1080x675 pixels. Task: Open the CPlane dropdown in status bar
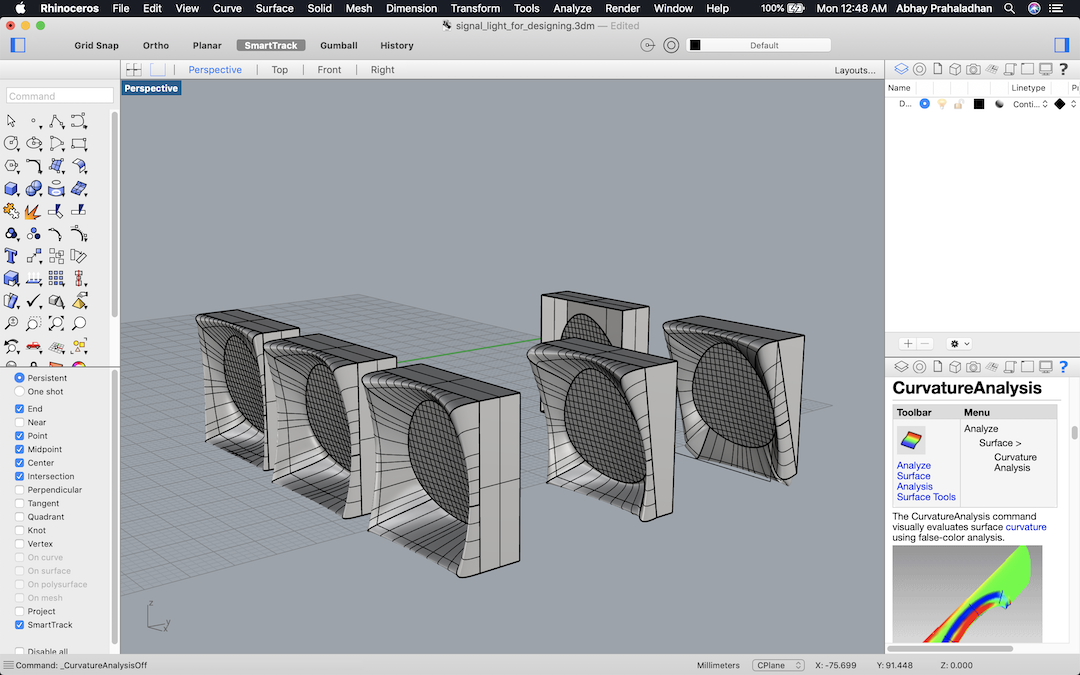tap(780, 665)
